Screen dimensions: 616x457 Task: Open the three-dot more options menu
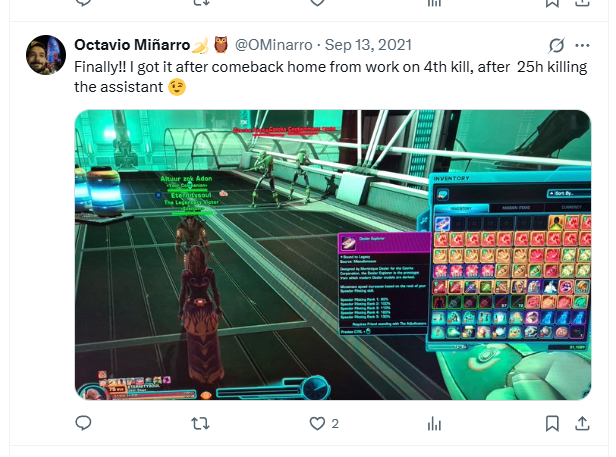582,46
